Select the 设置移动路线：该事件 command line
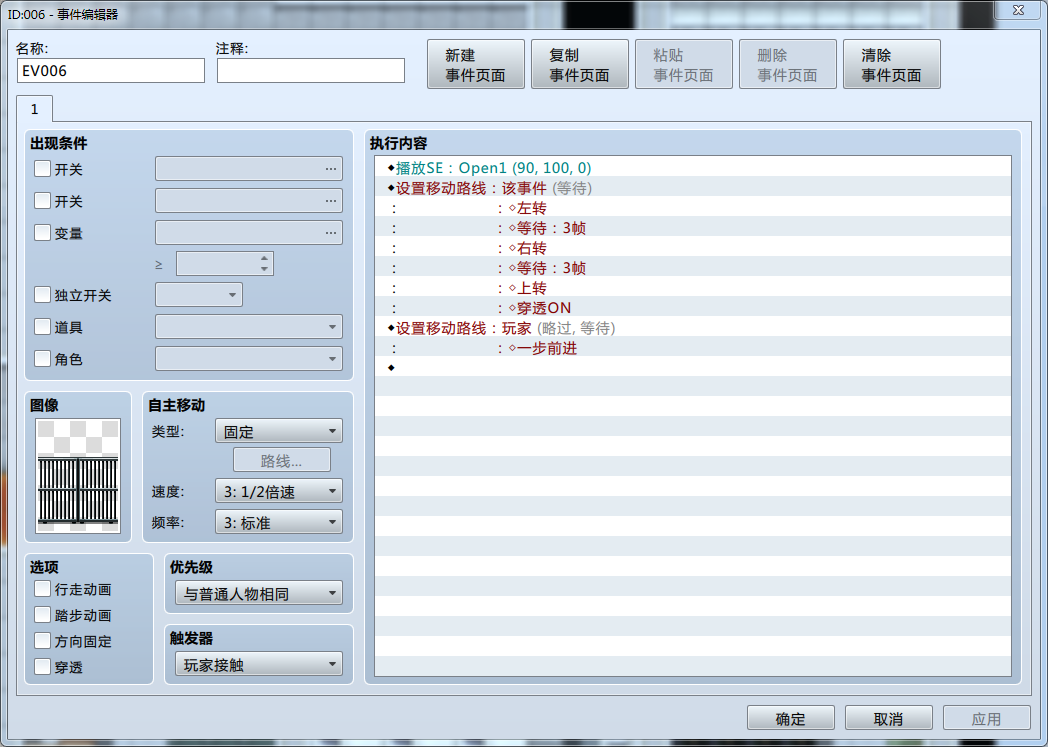The image size is (1048, 747). (x=692, y=188)
